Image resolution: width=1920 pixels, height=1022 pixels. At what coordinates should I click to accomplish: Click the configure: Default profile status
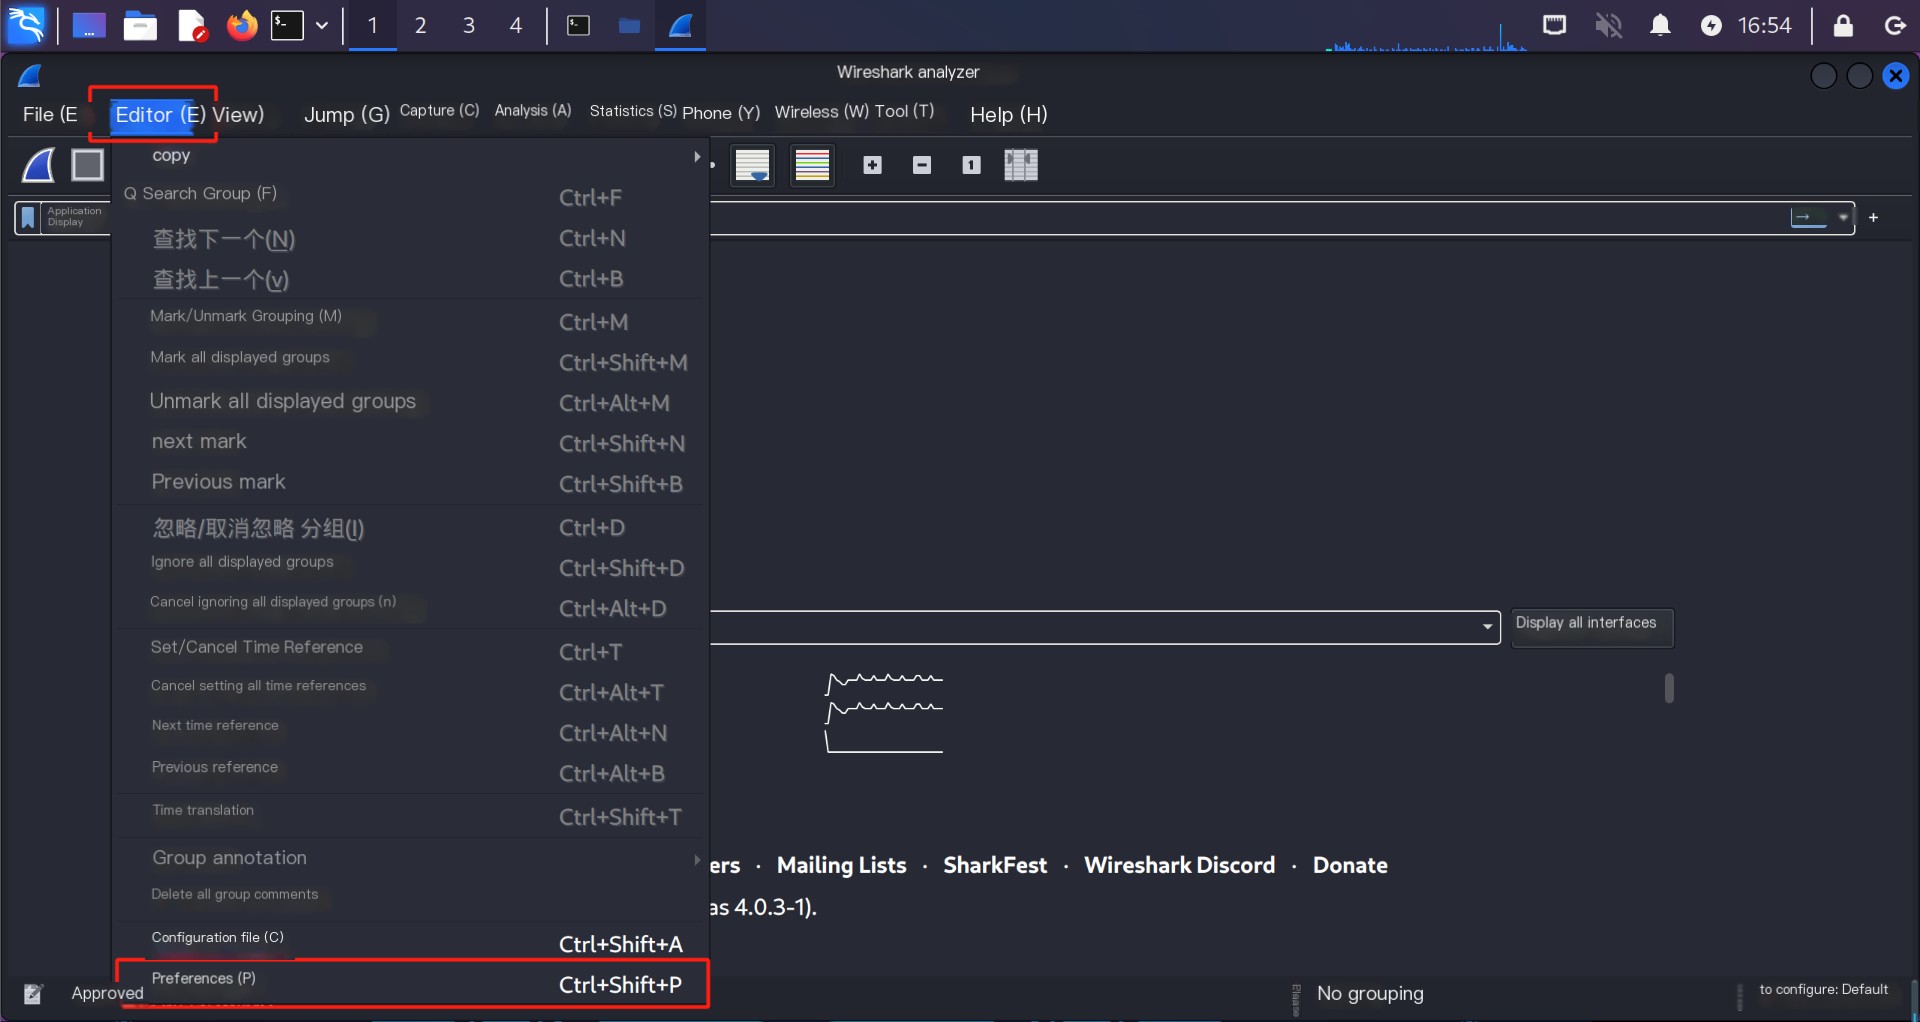[1824, 989]
